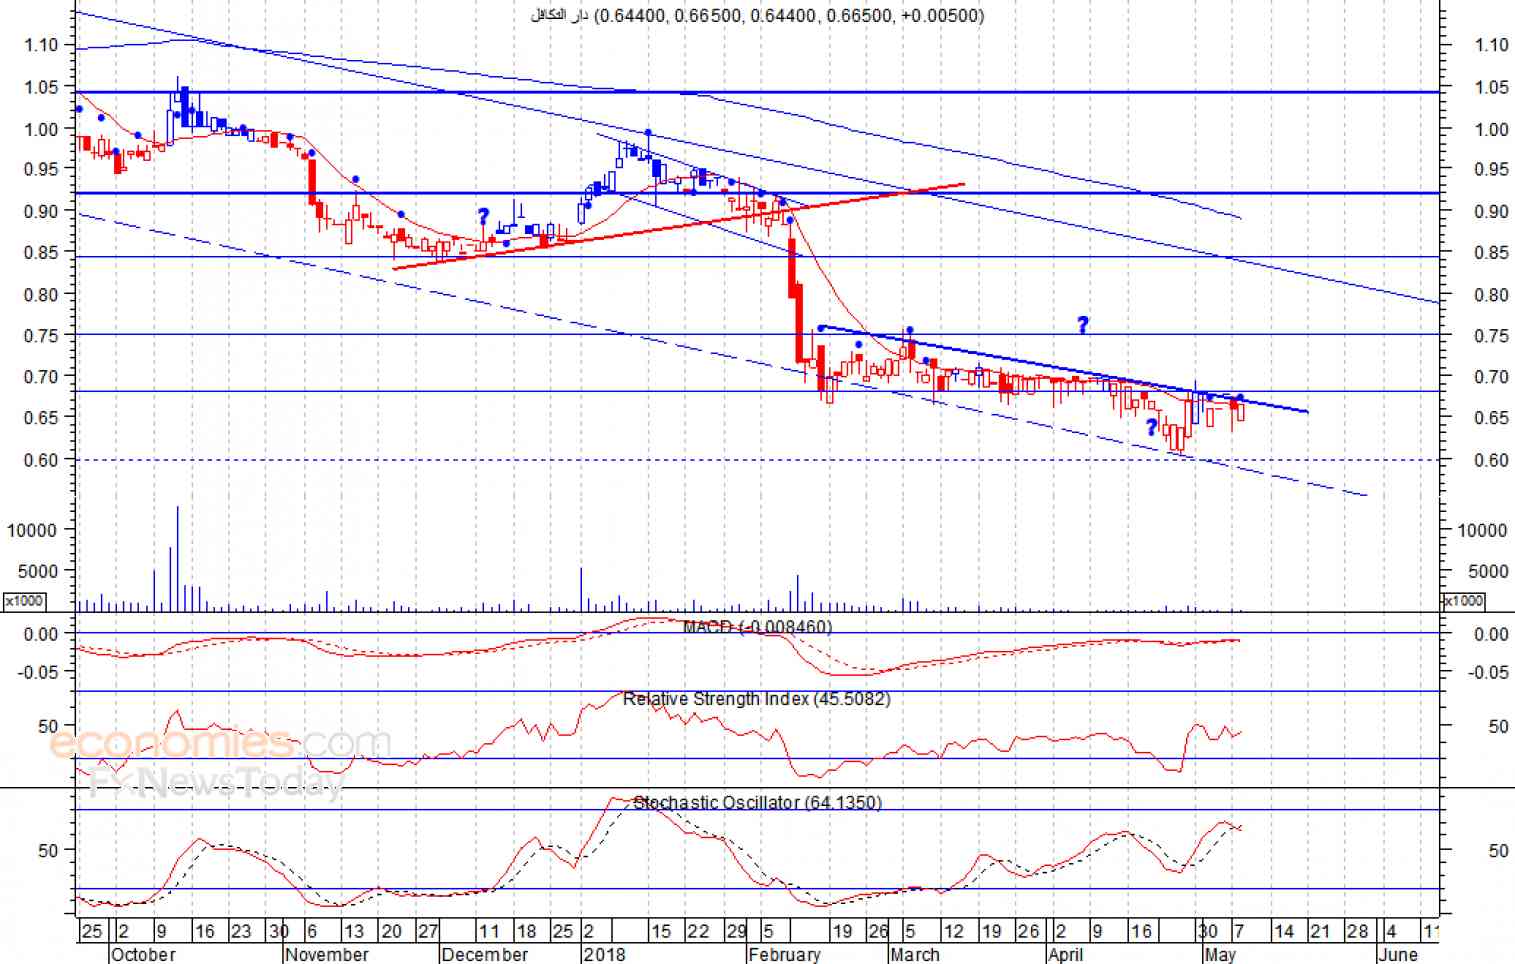Click the date label 4 in June

1392,931
